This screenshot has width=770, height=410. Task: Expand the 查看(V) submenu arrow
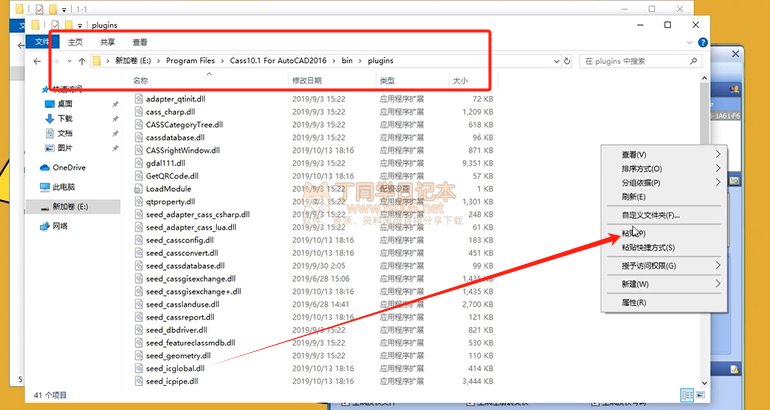click(x=717, y=154)
